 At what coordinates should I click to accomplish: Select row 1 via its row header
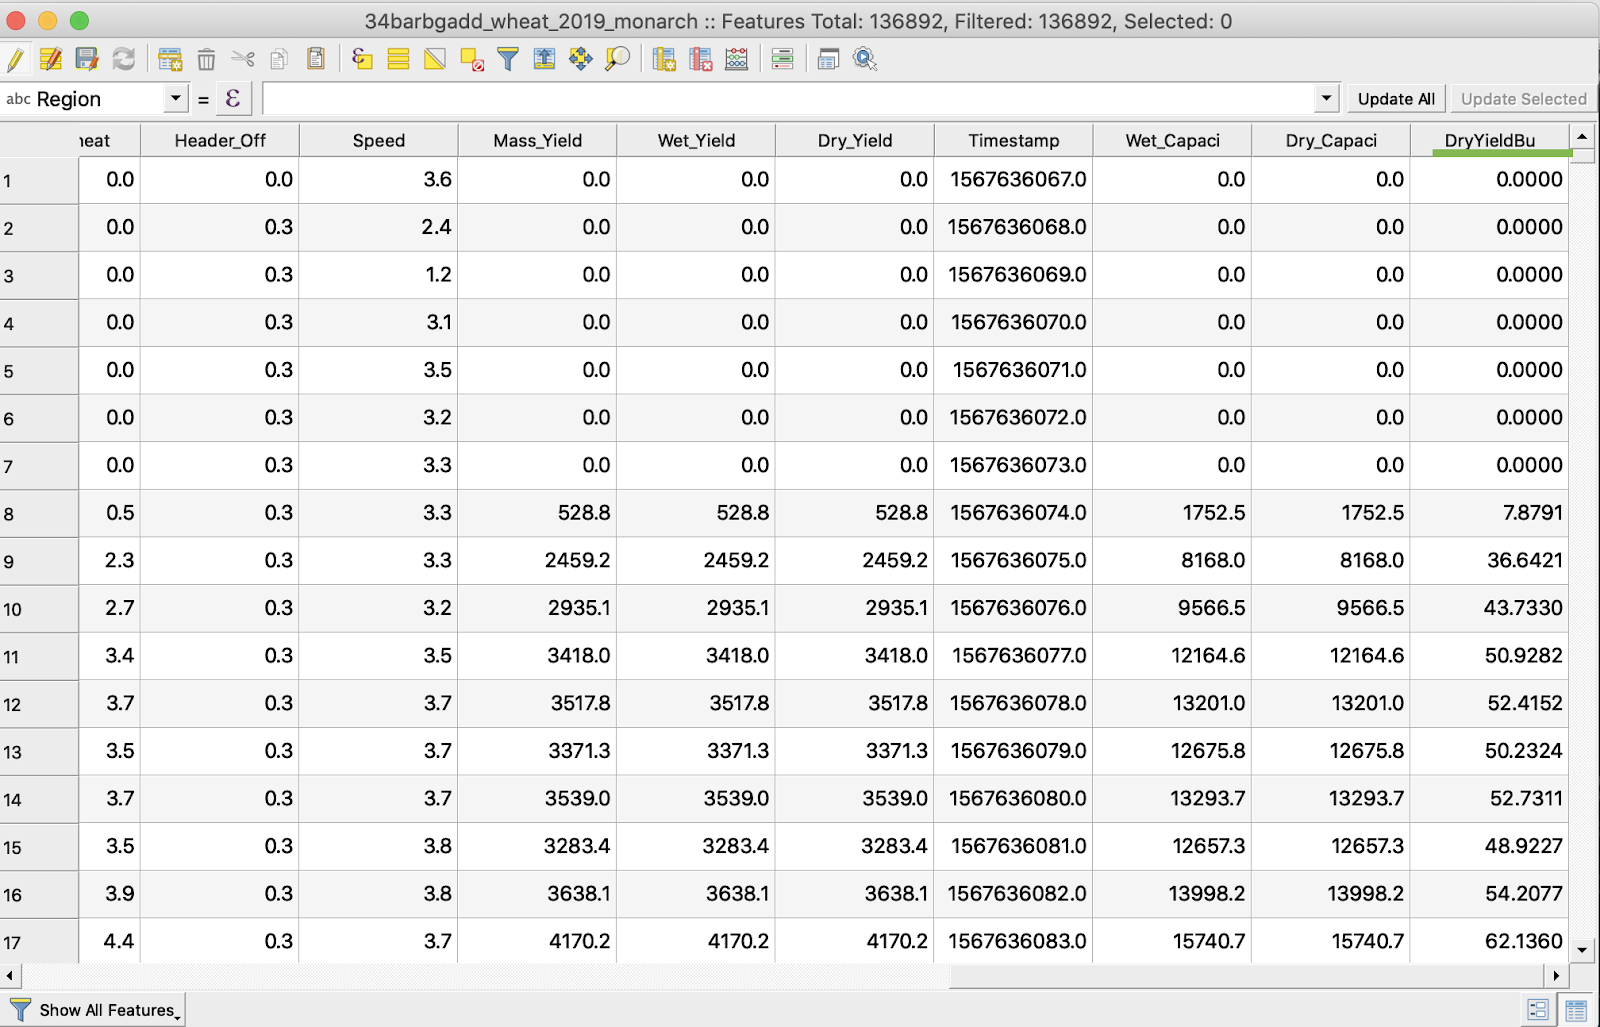pos(39,181)
